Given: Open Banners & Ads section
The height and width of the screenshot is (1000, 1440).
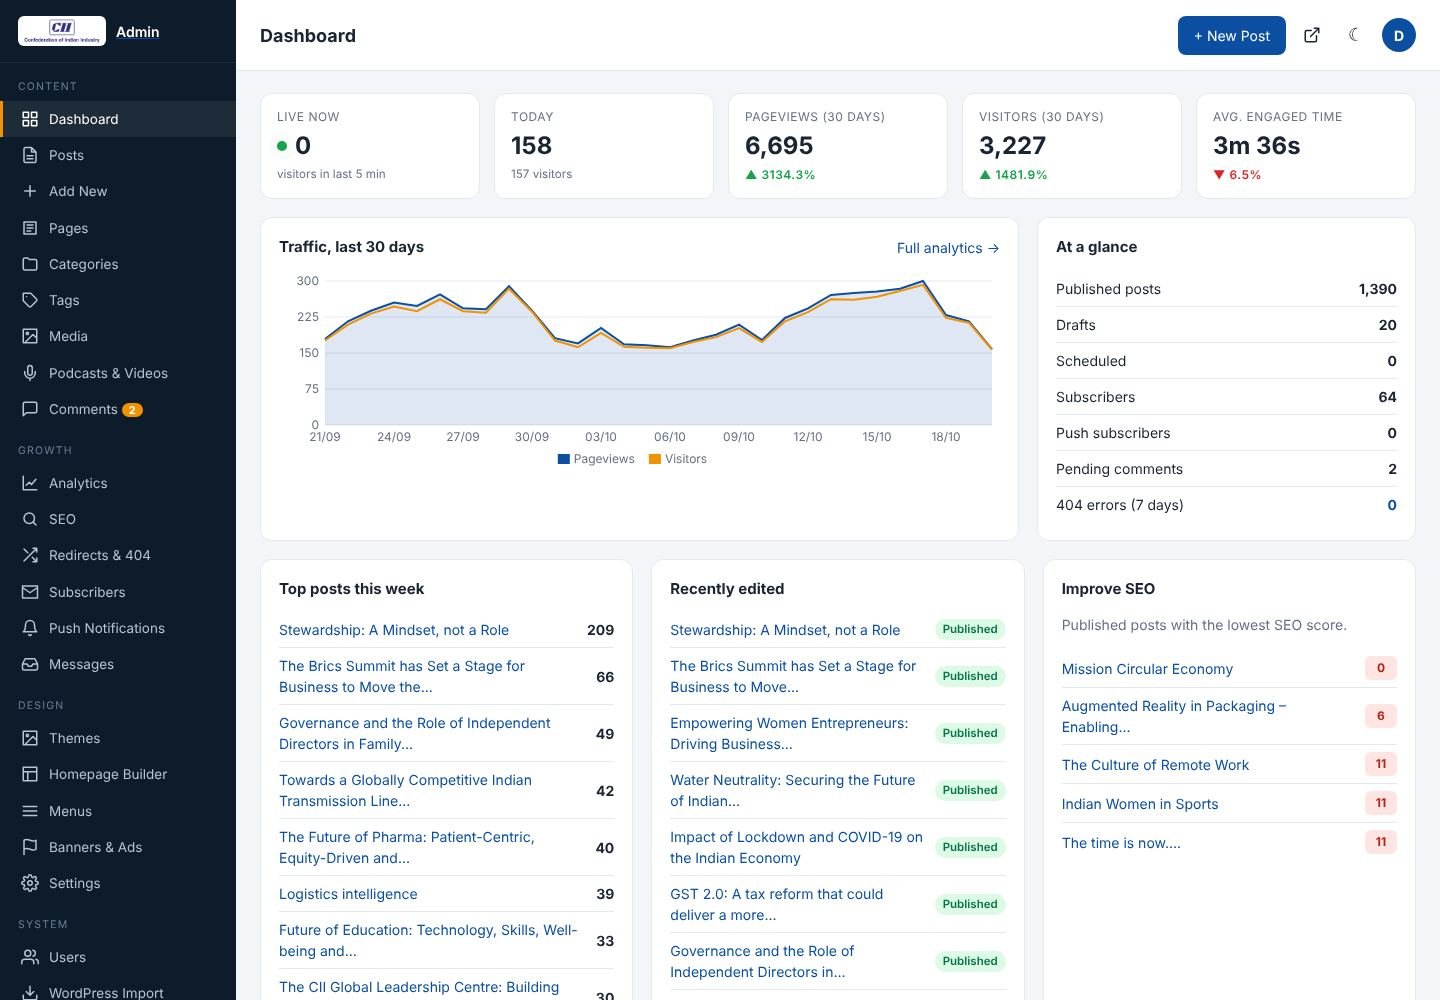Looking at the screenshot, I should tap(118, 847).
